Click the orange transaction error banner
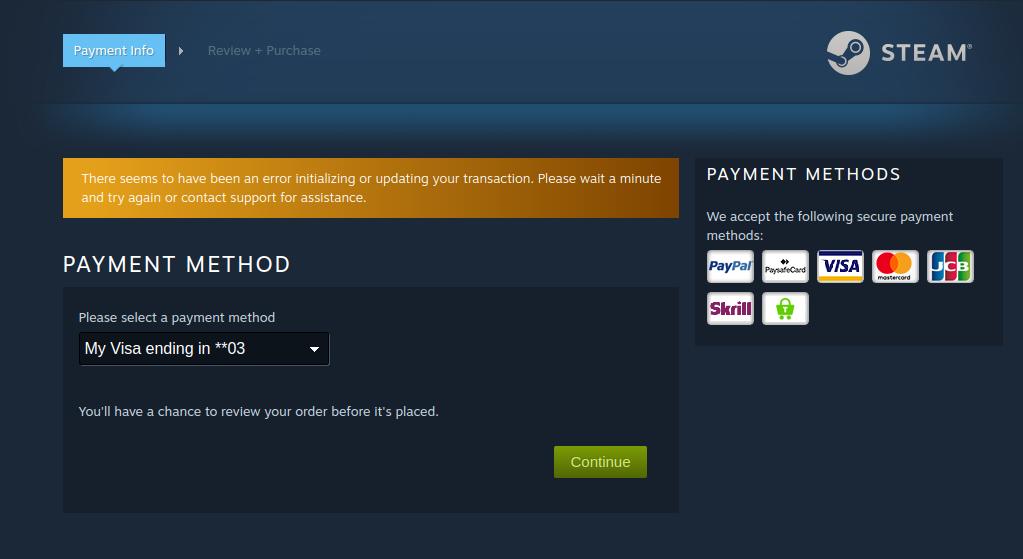This screenshot has height=559, width=1023. [371, 188]
